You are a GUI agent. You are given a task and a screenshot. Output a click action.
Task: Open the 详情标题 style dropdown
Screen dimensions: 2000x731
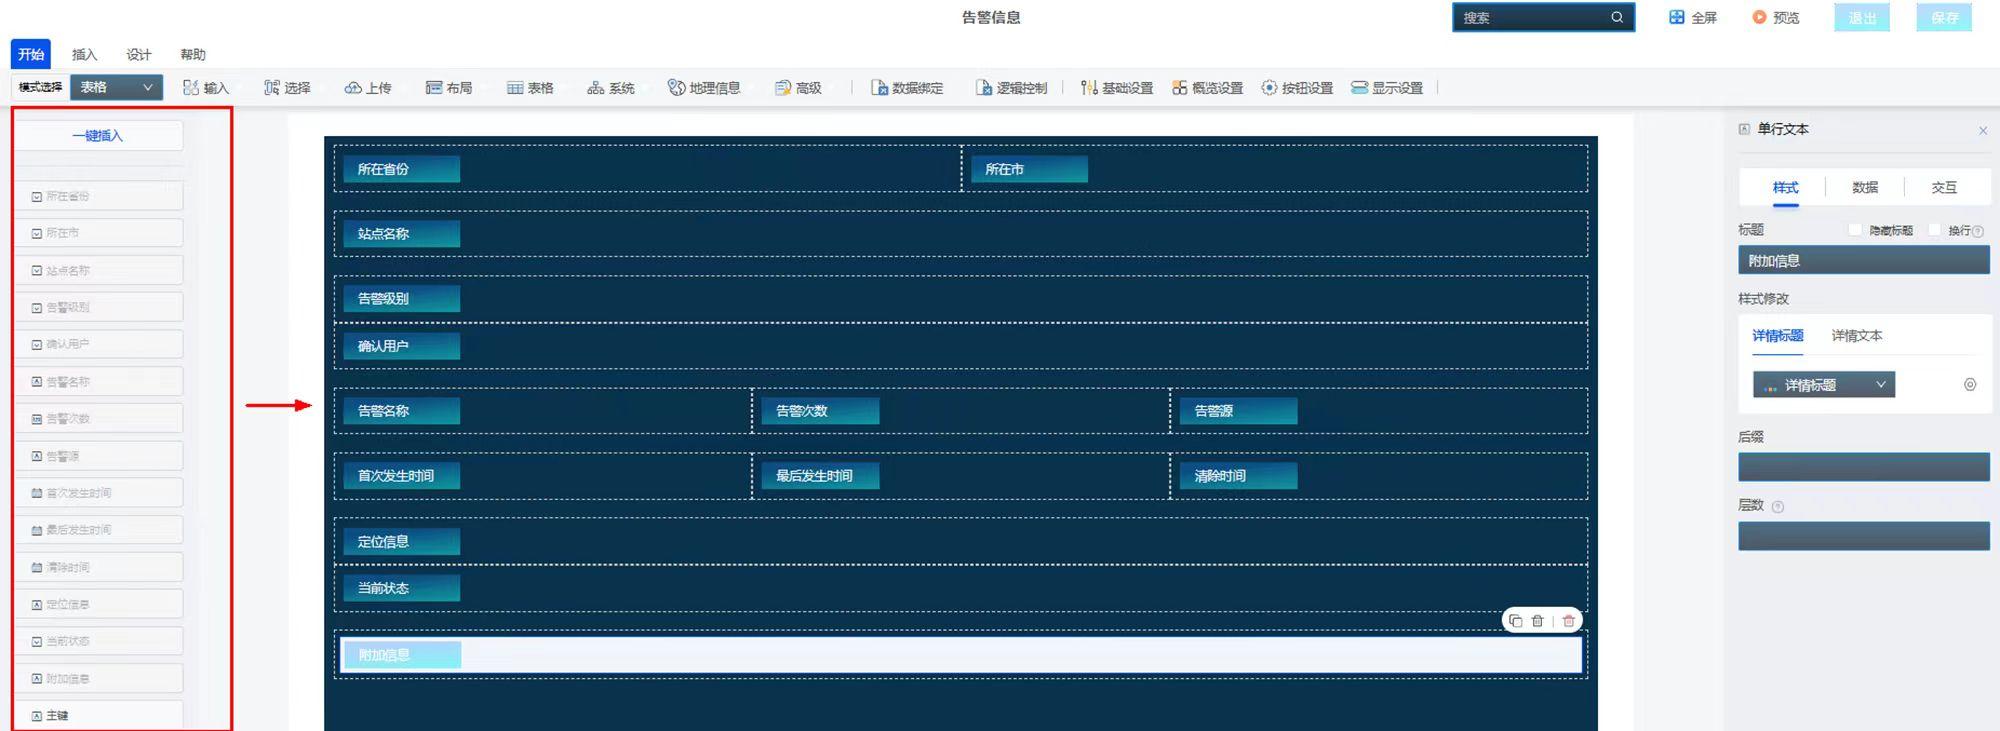coord(1824,385)
